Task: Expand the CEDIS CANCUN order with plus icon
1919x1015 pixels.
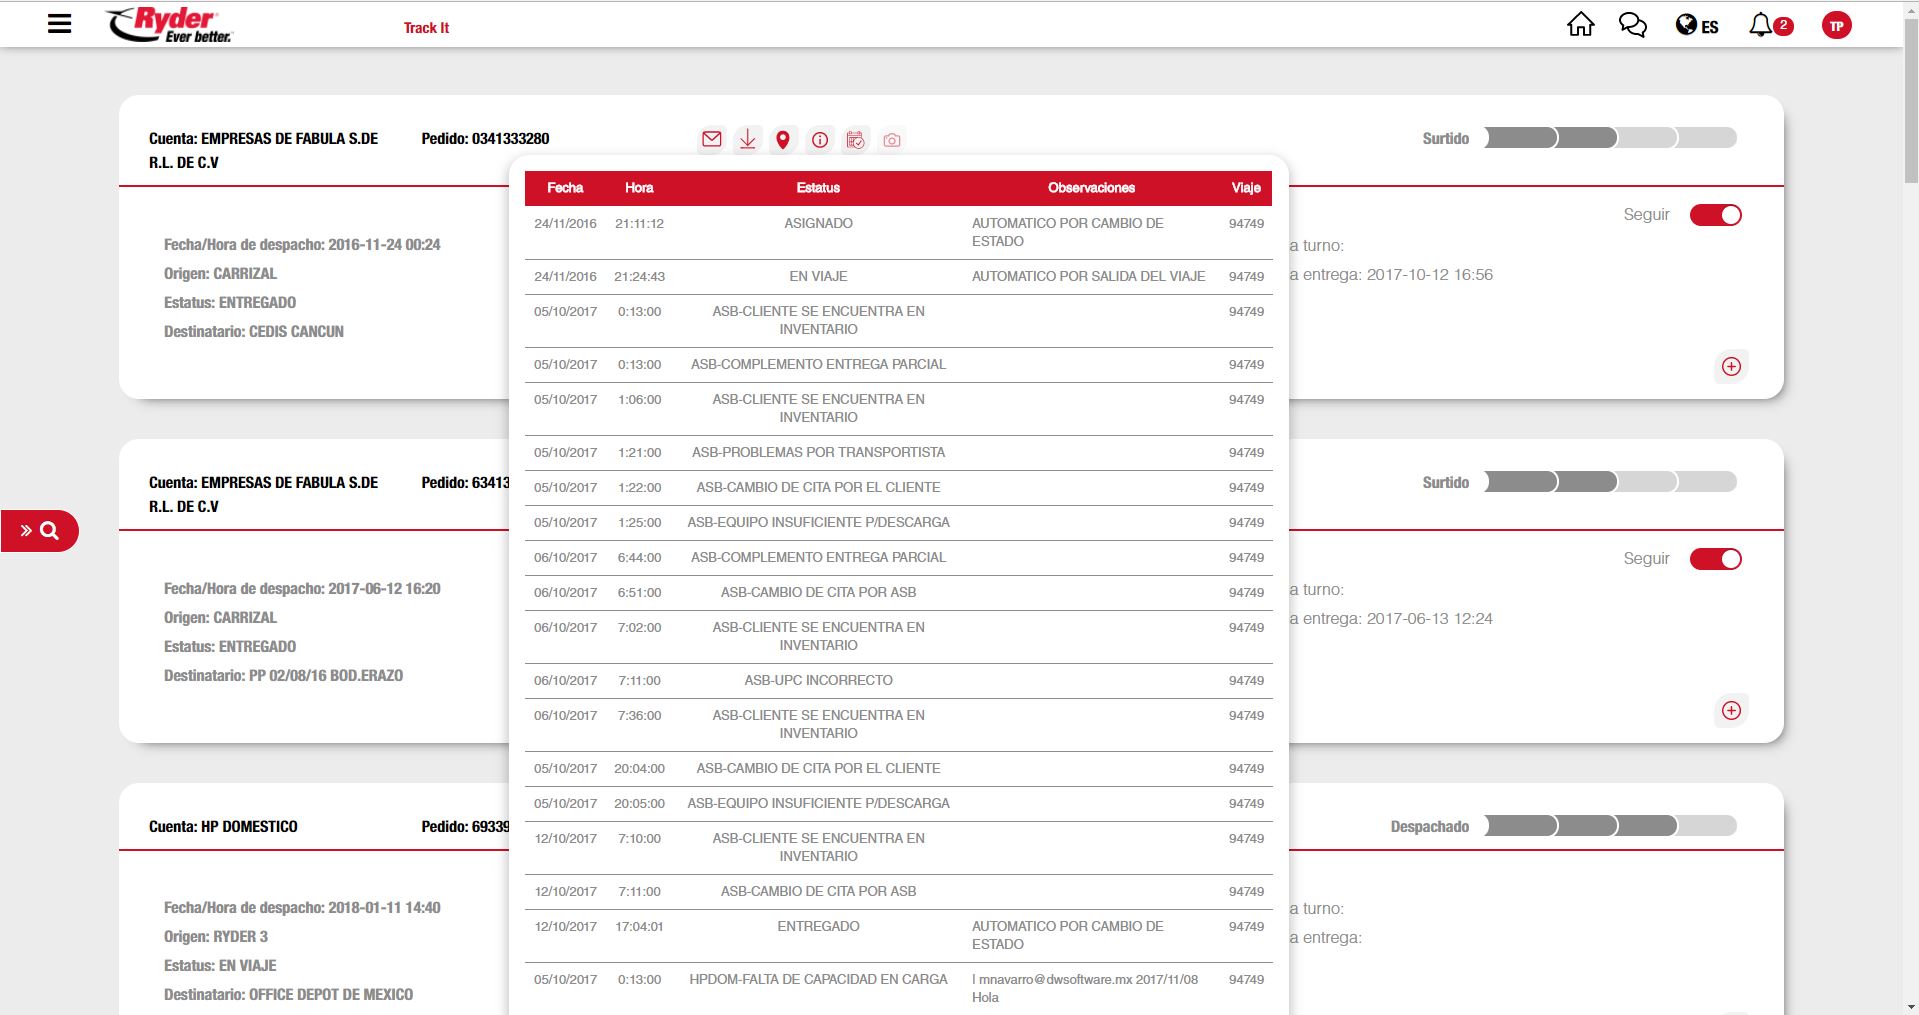Action: (x=1731, y=367)
